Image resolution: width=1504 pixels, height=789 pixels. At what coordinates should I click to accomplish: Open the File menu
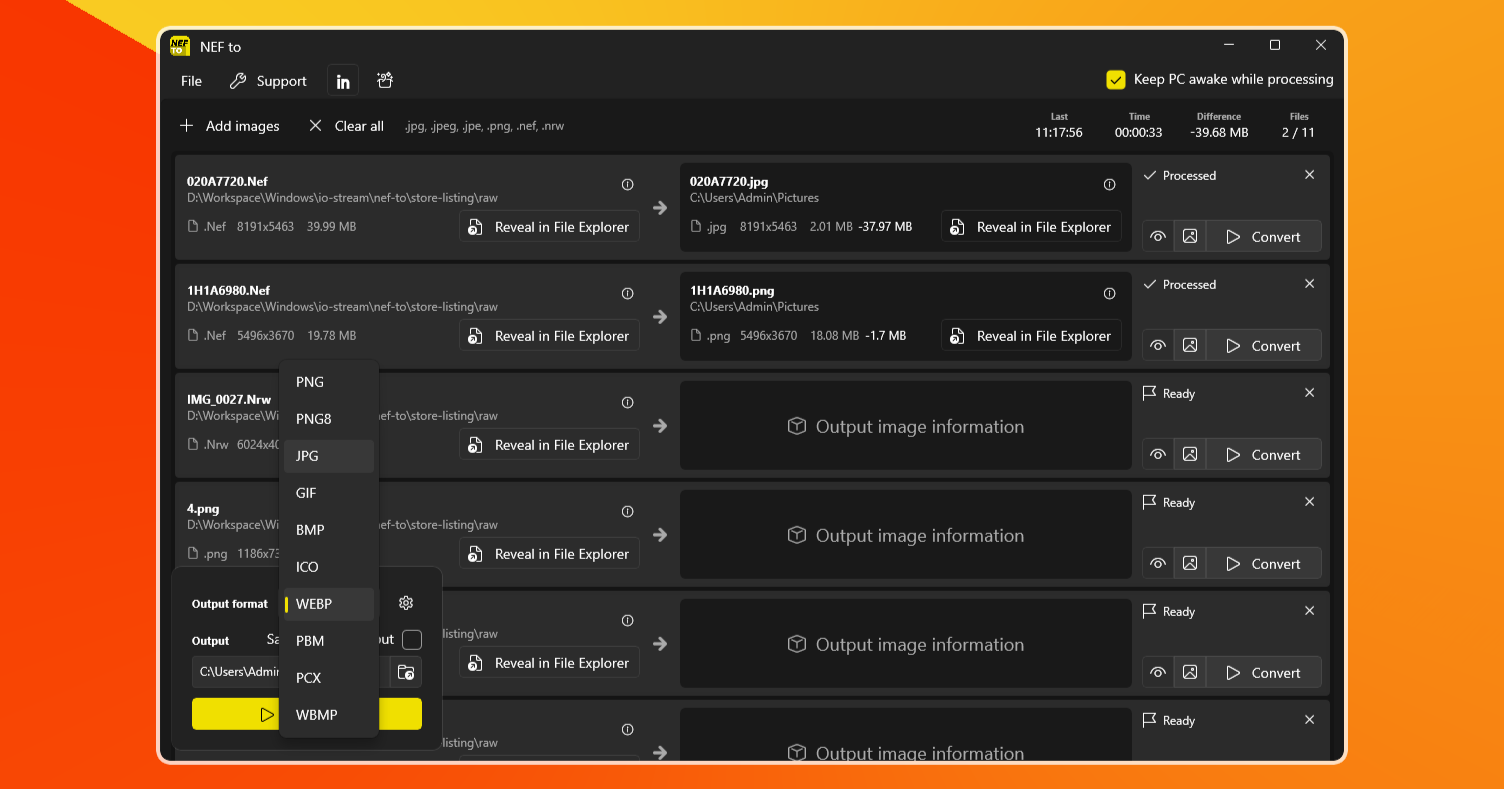[191, 81]
